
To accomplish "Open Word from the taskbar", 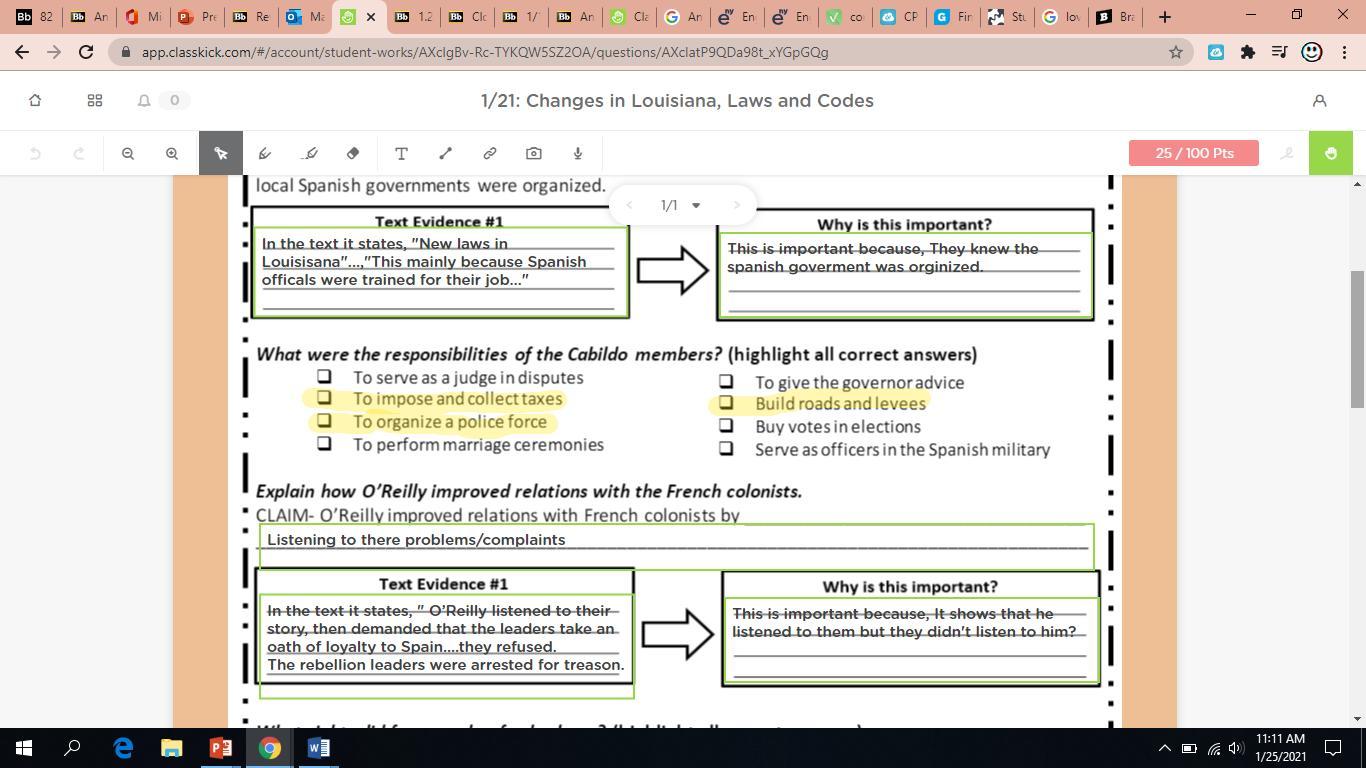I will 319,748.
